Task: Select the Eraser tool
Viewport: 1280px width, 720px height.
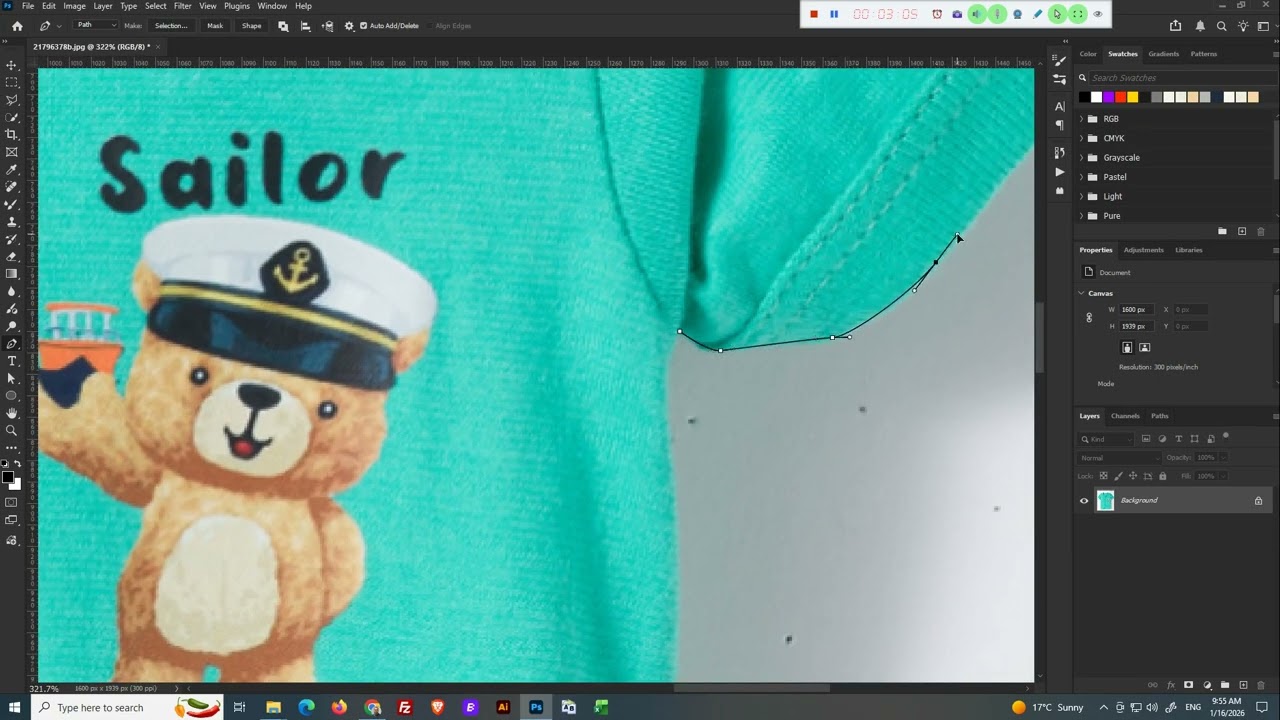Action: point(12,256)
